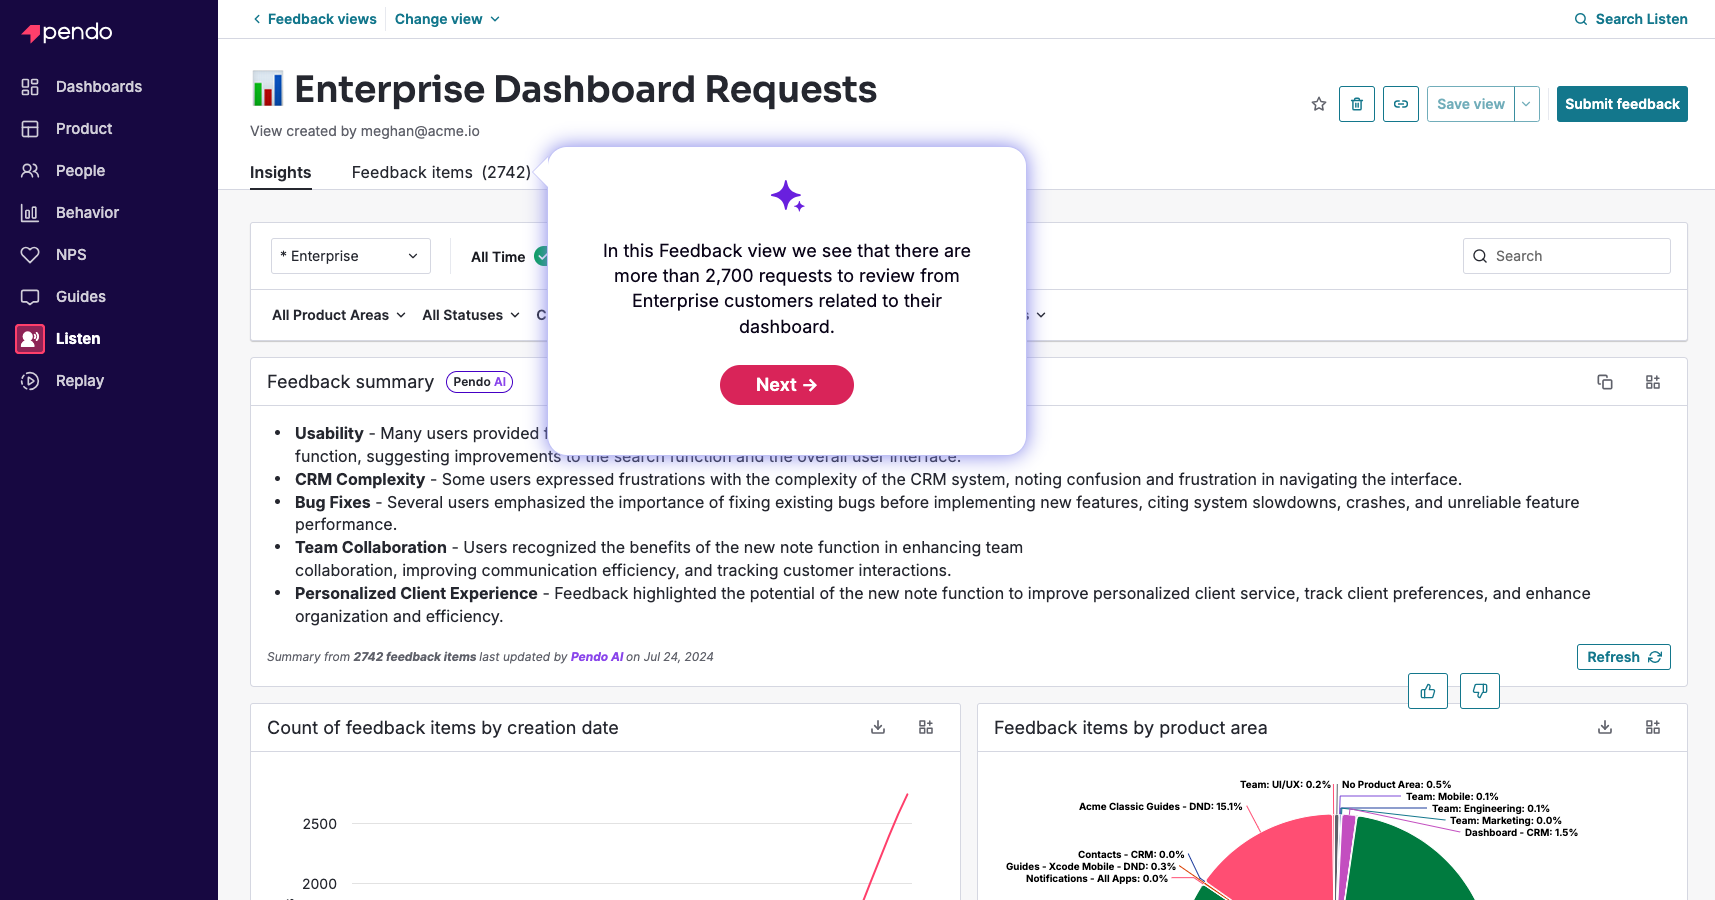Image resolution: width=1715 pixels, height=900 pixels.
Task: Open the All Time date filter
Action: (498, 257)
